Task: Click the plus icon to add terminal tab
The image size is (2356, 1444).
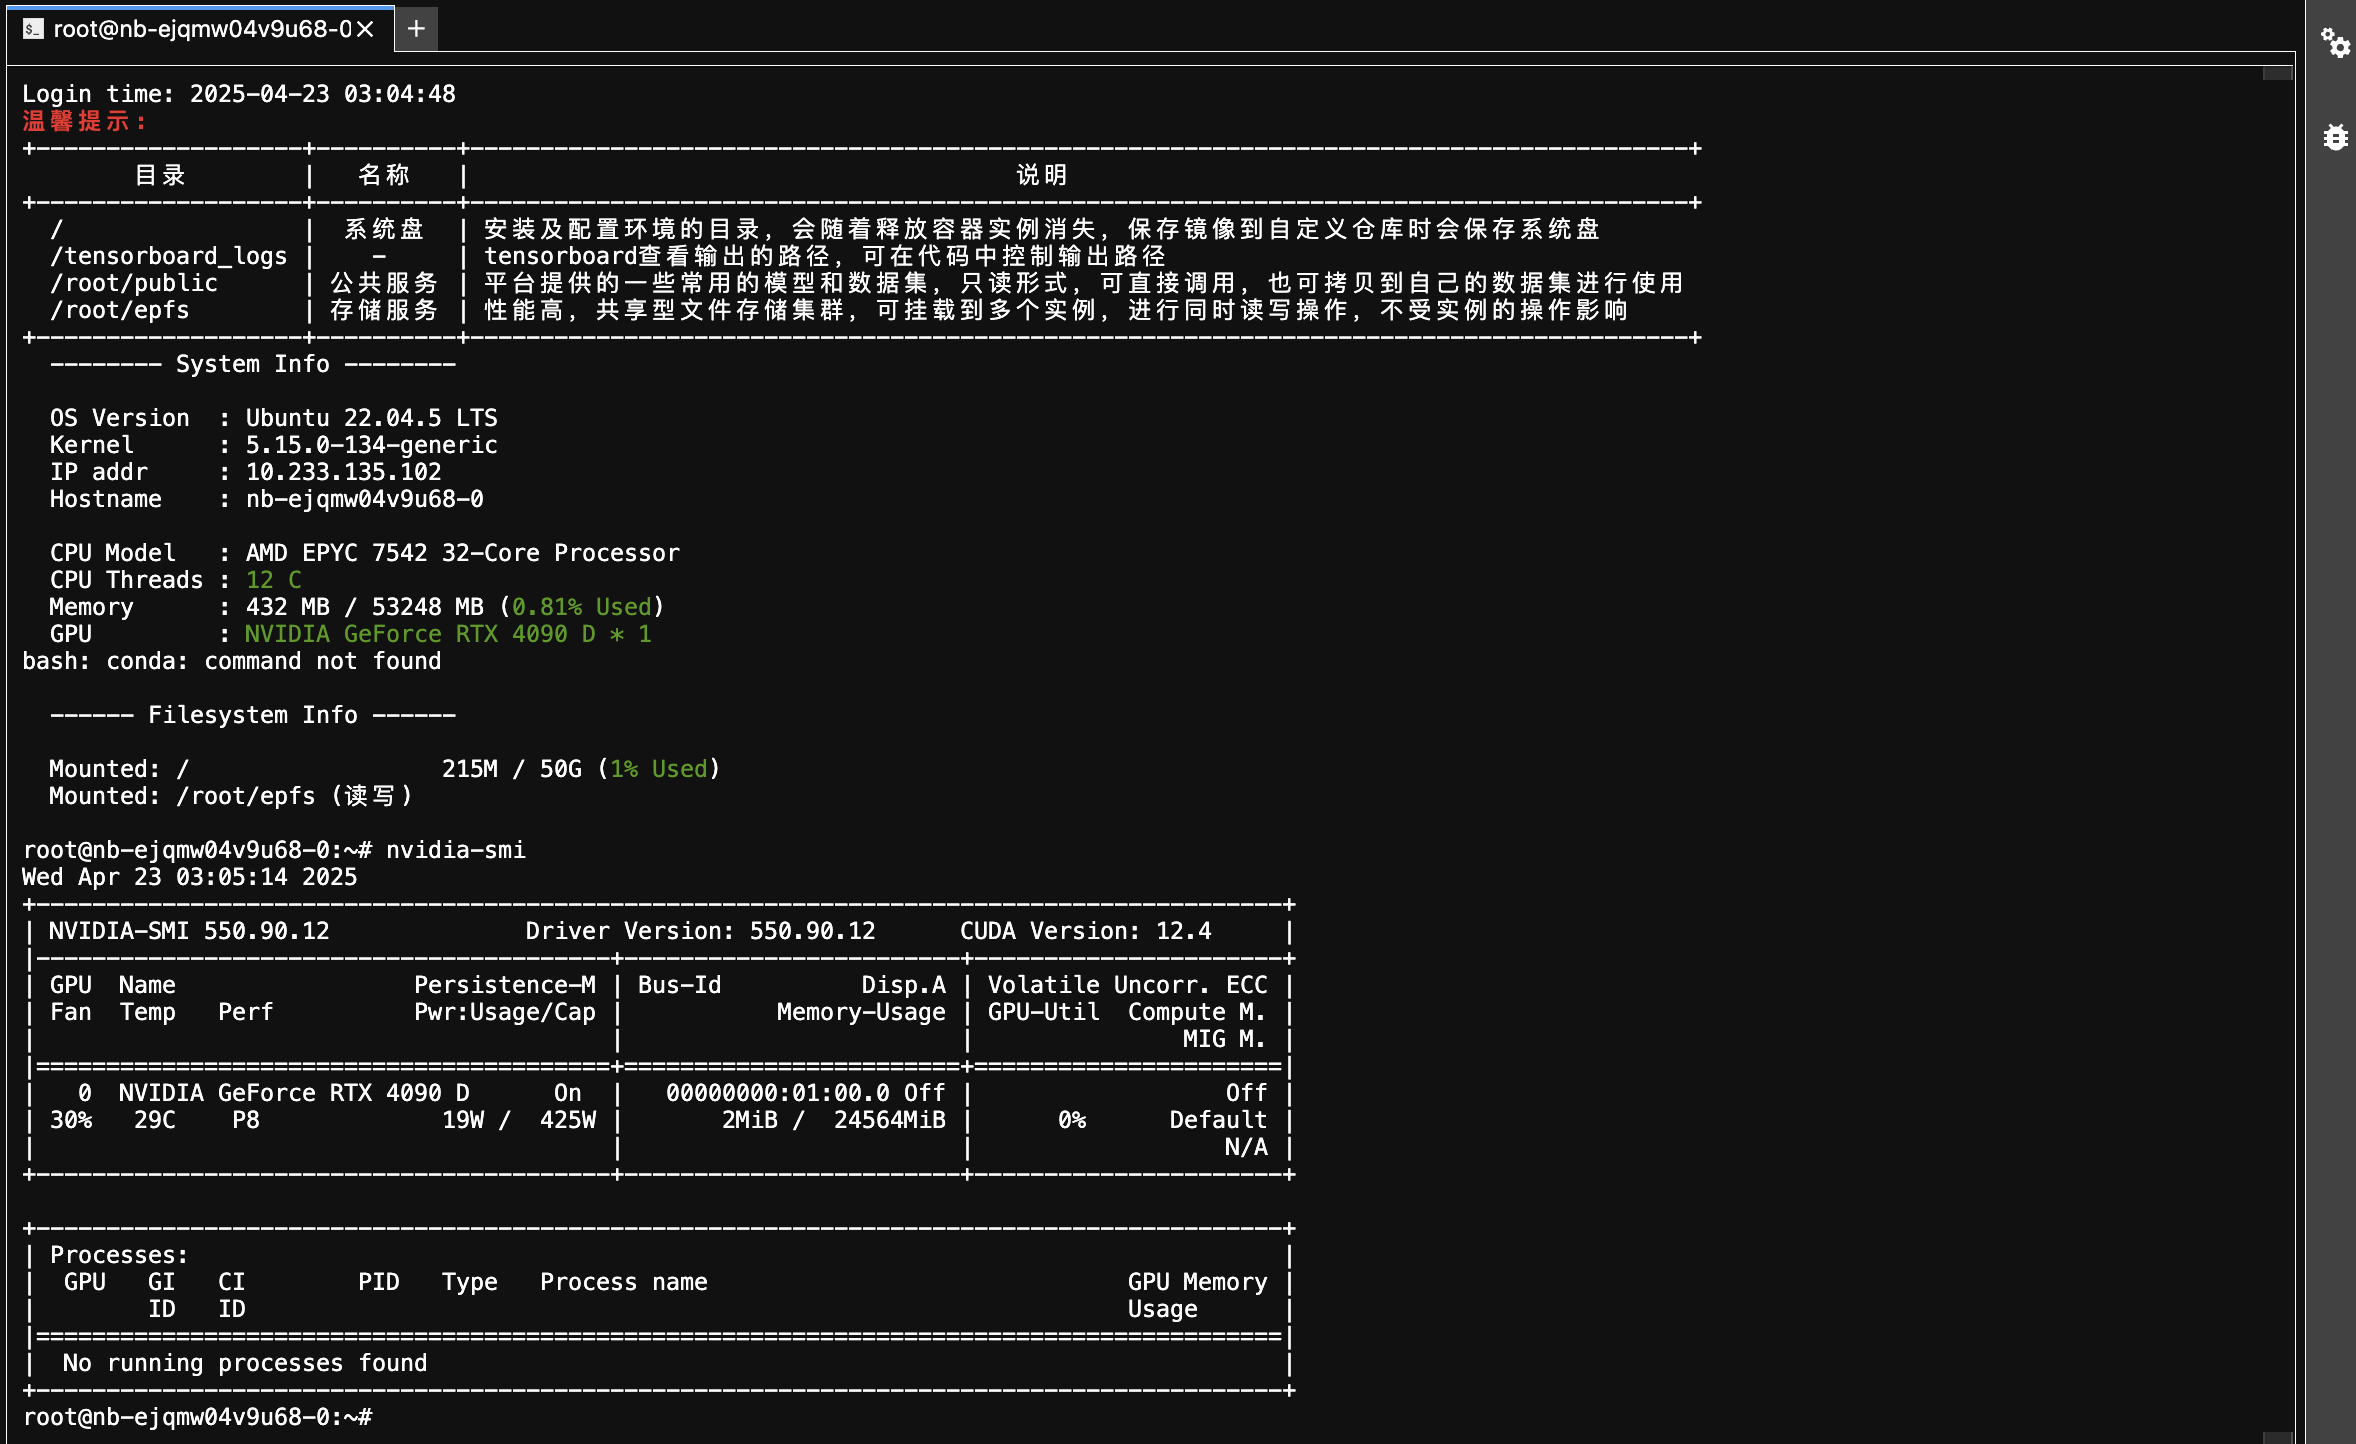Action: coord(416,29)
